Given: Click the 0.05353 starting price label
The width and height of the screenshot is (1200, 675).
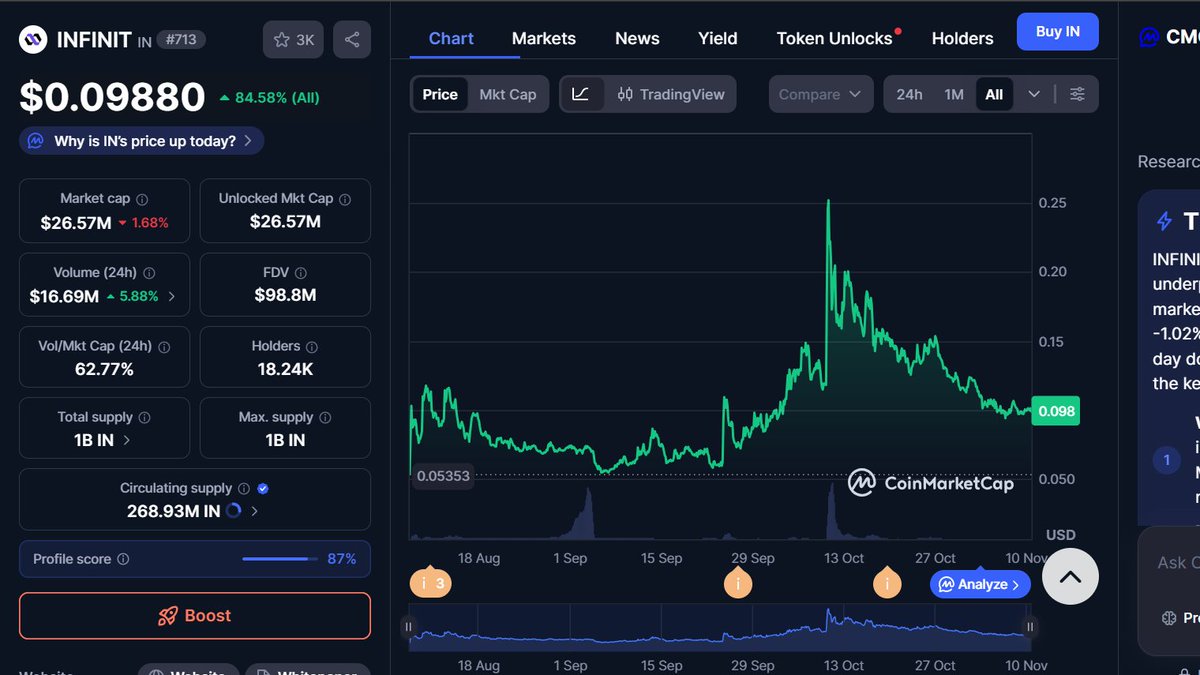Looking at the screenshot, I should tap(441, 476).
